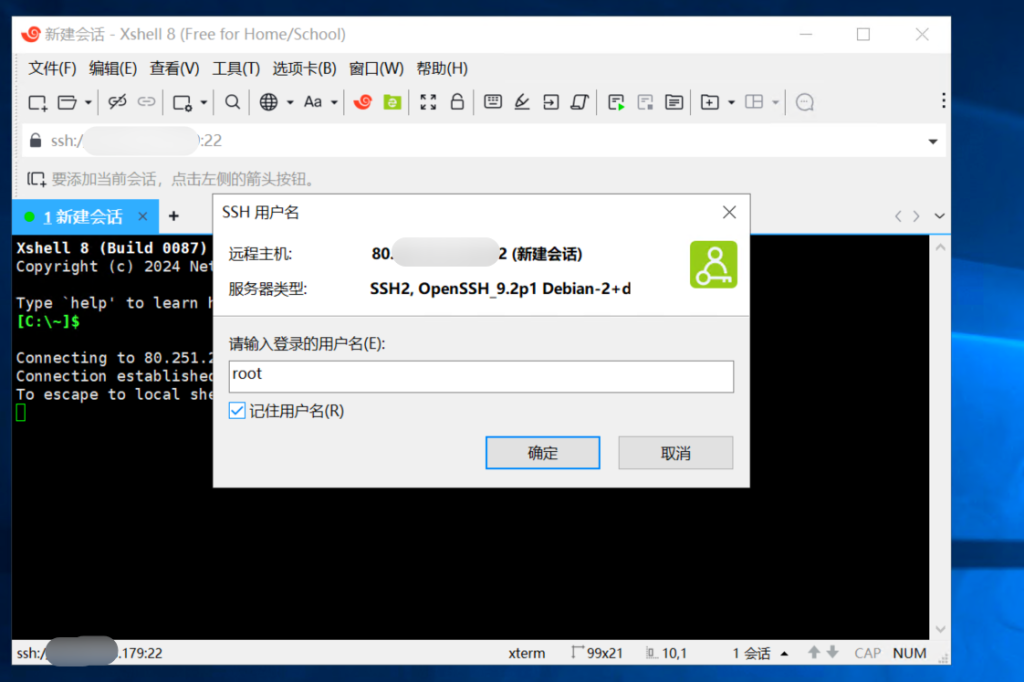The height and width of the screenshot is (682, 1024).
Task: Open the 文件(F) menu
Action: coord(52,69)
